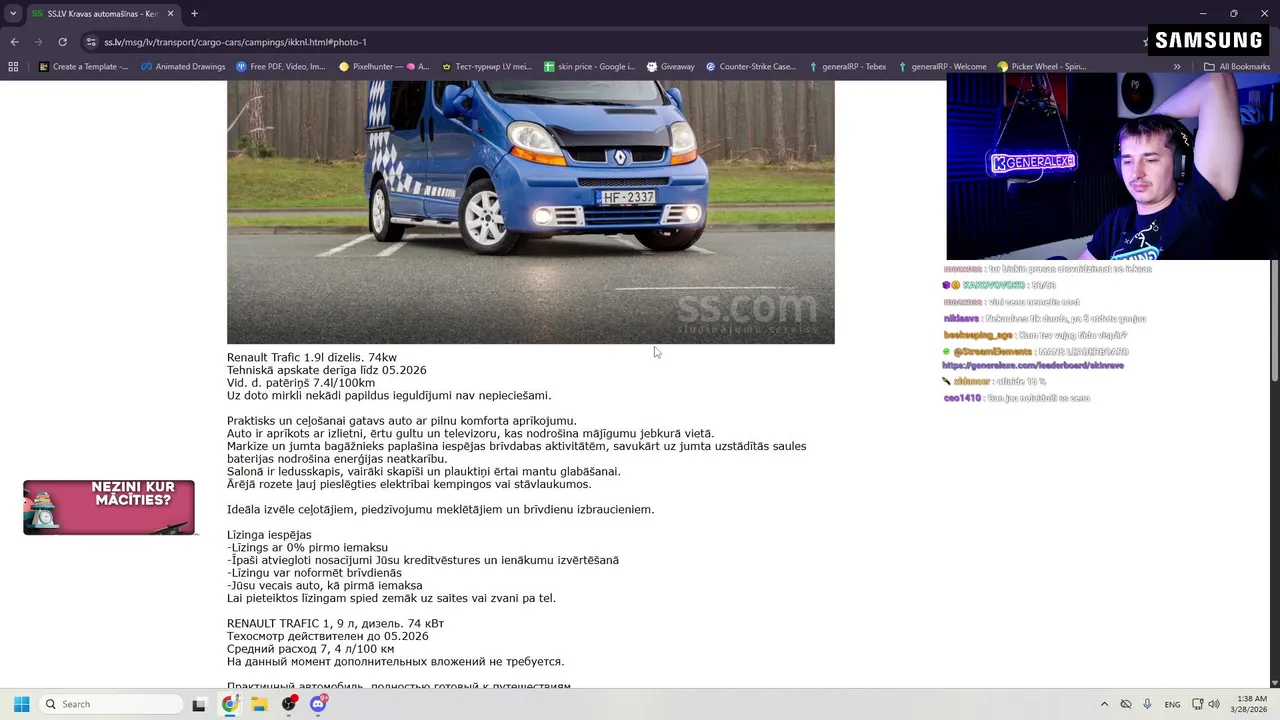Click the taskbar Search box

112,704
